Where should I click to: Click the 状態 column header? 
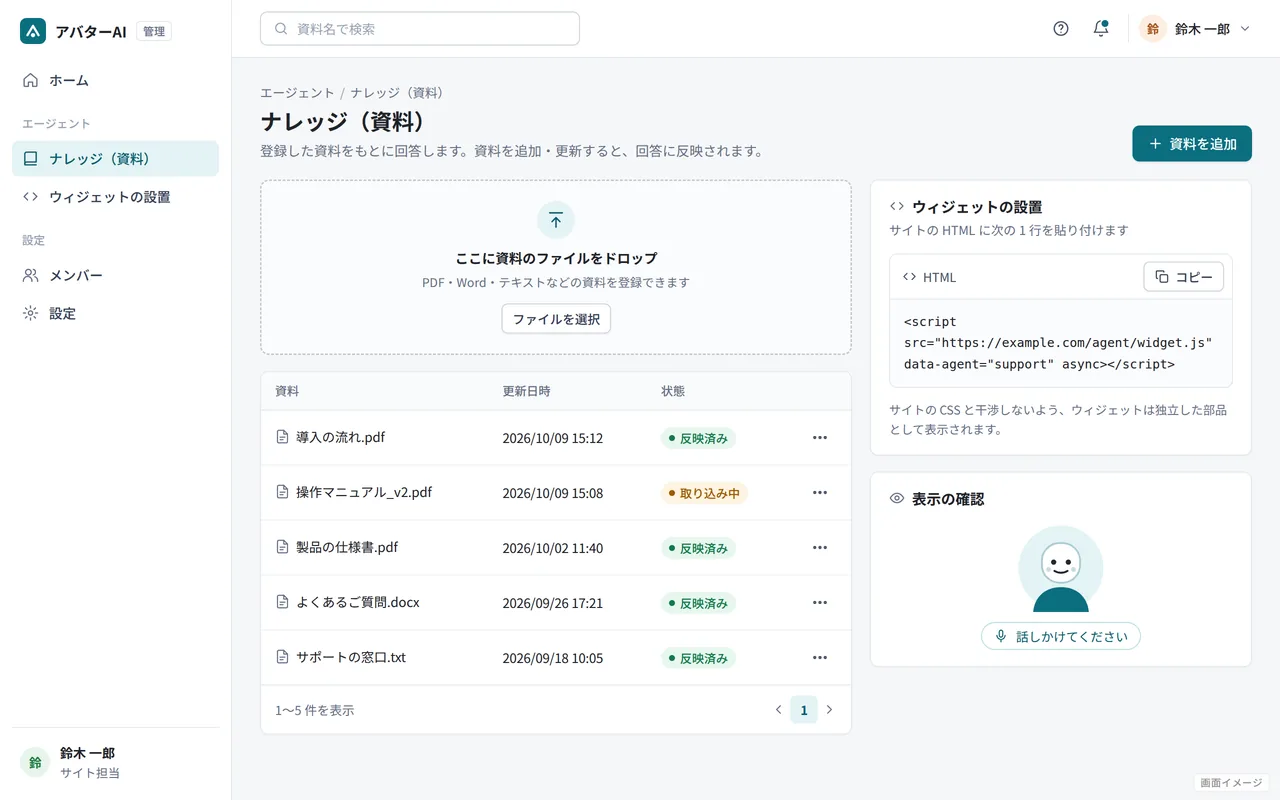click(x=673, y=391)
